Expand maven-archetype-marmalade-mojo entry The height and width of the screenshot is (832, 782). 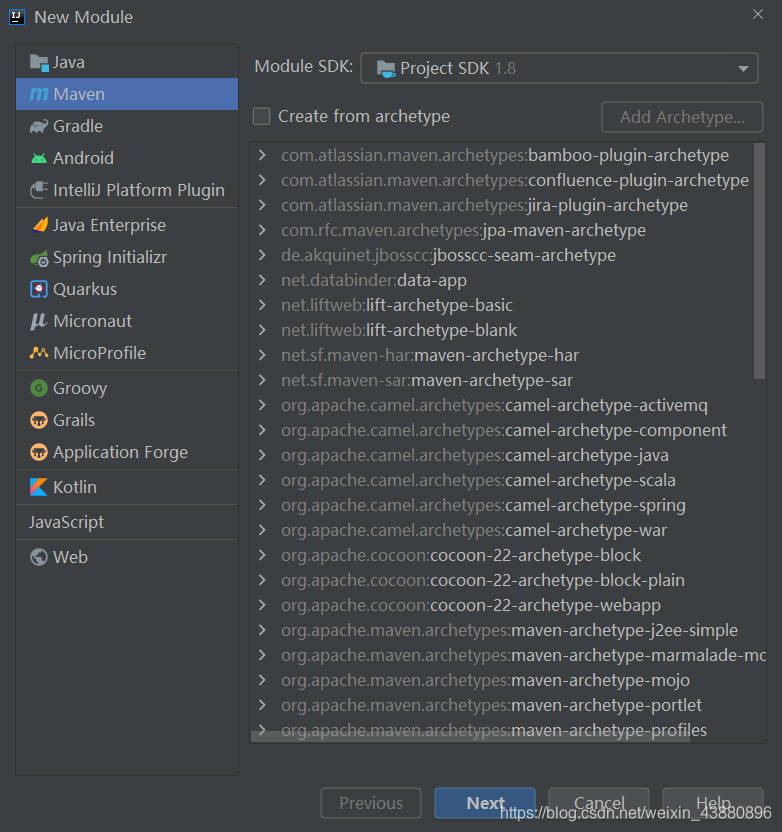[x=262, y=655]
